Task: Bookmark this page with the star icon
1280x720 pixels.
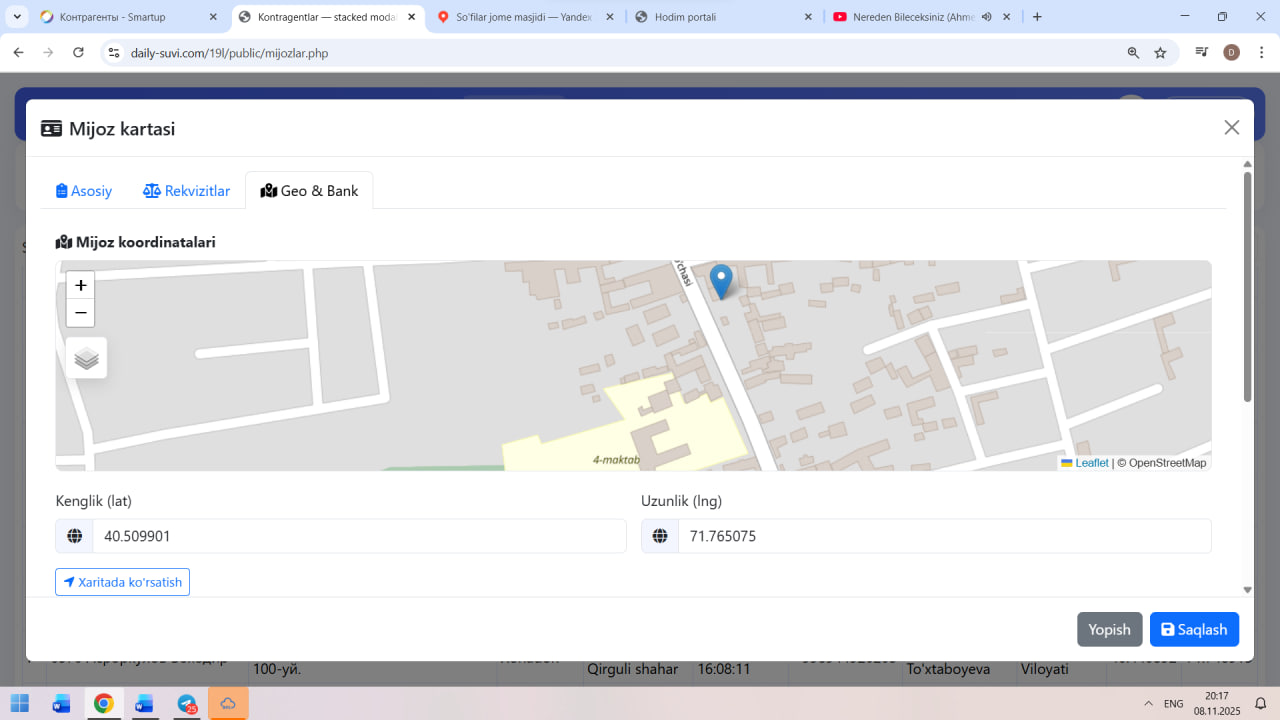Action: coord(1160,53)
